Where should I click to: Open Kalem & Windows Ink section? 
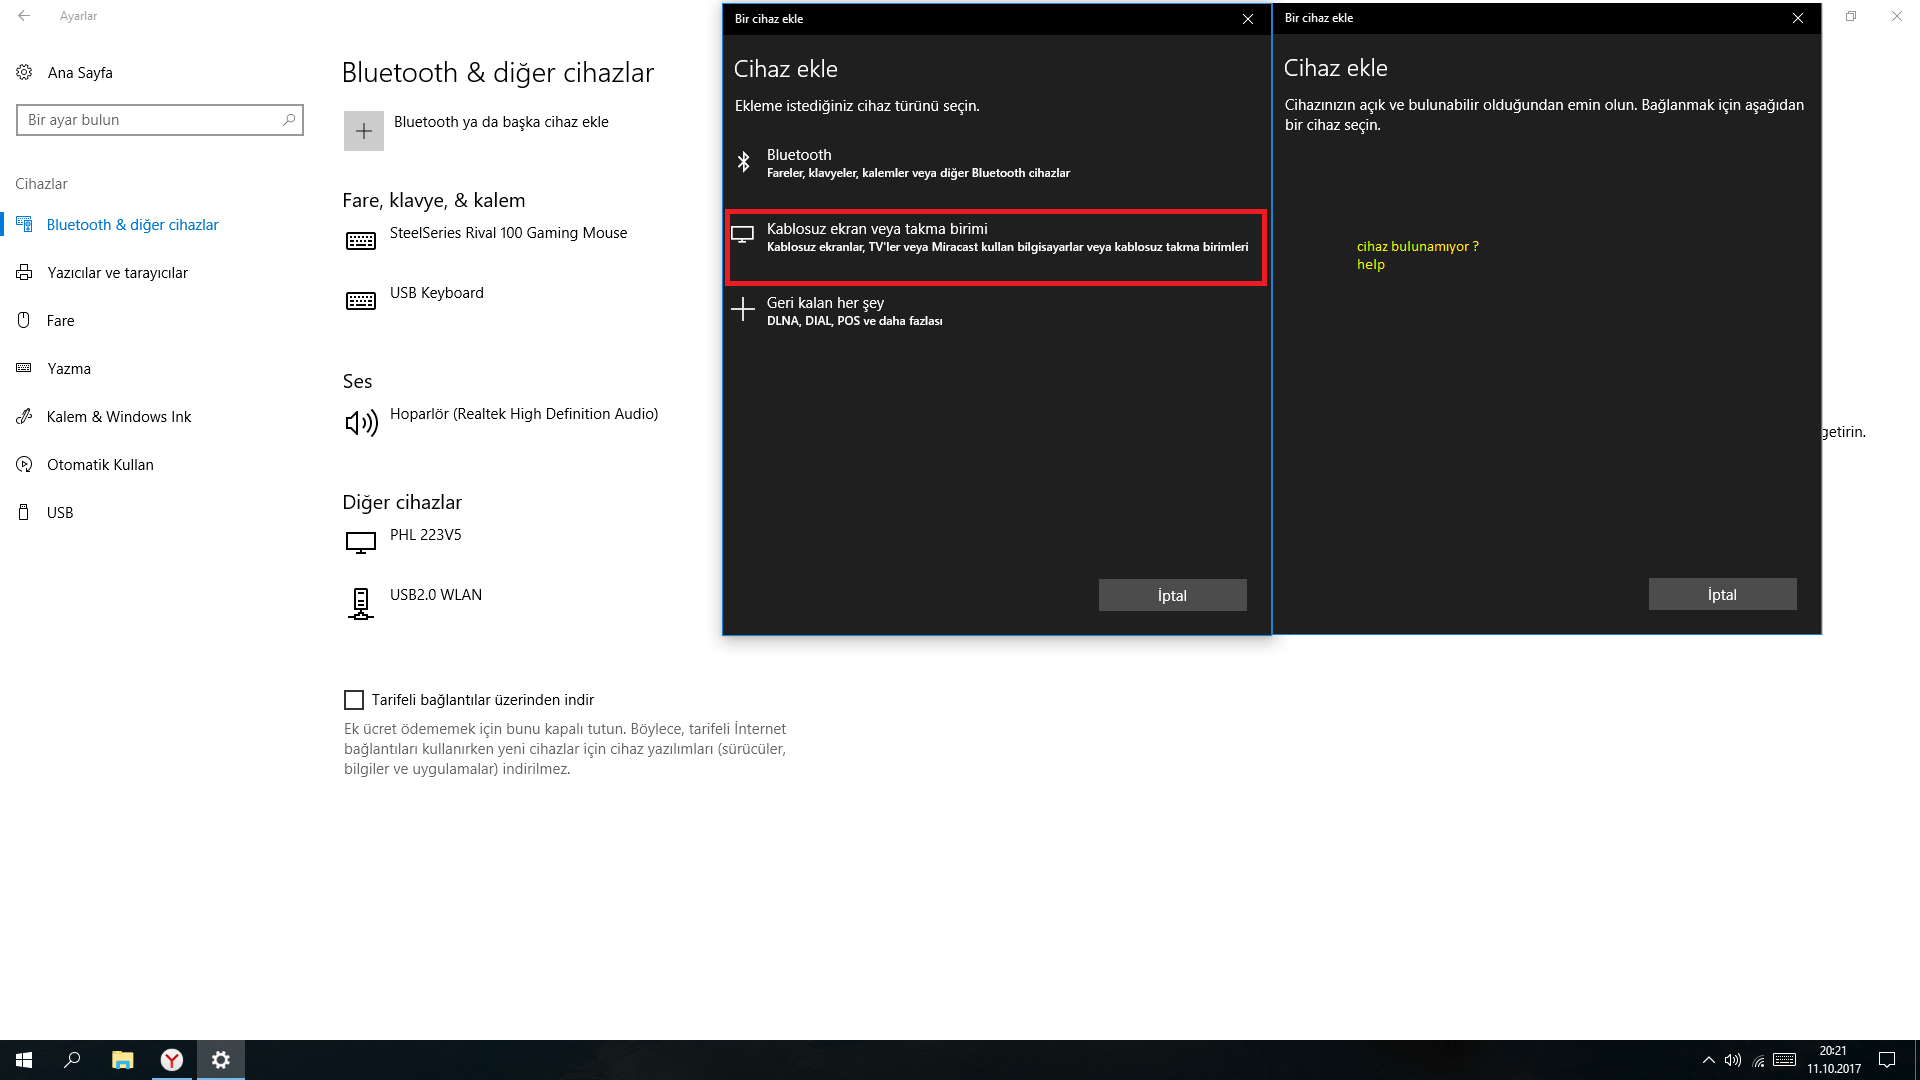point(118,417)
